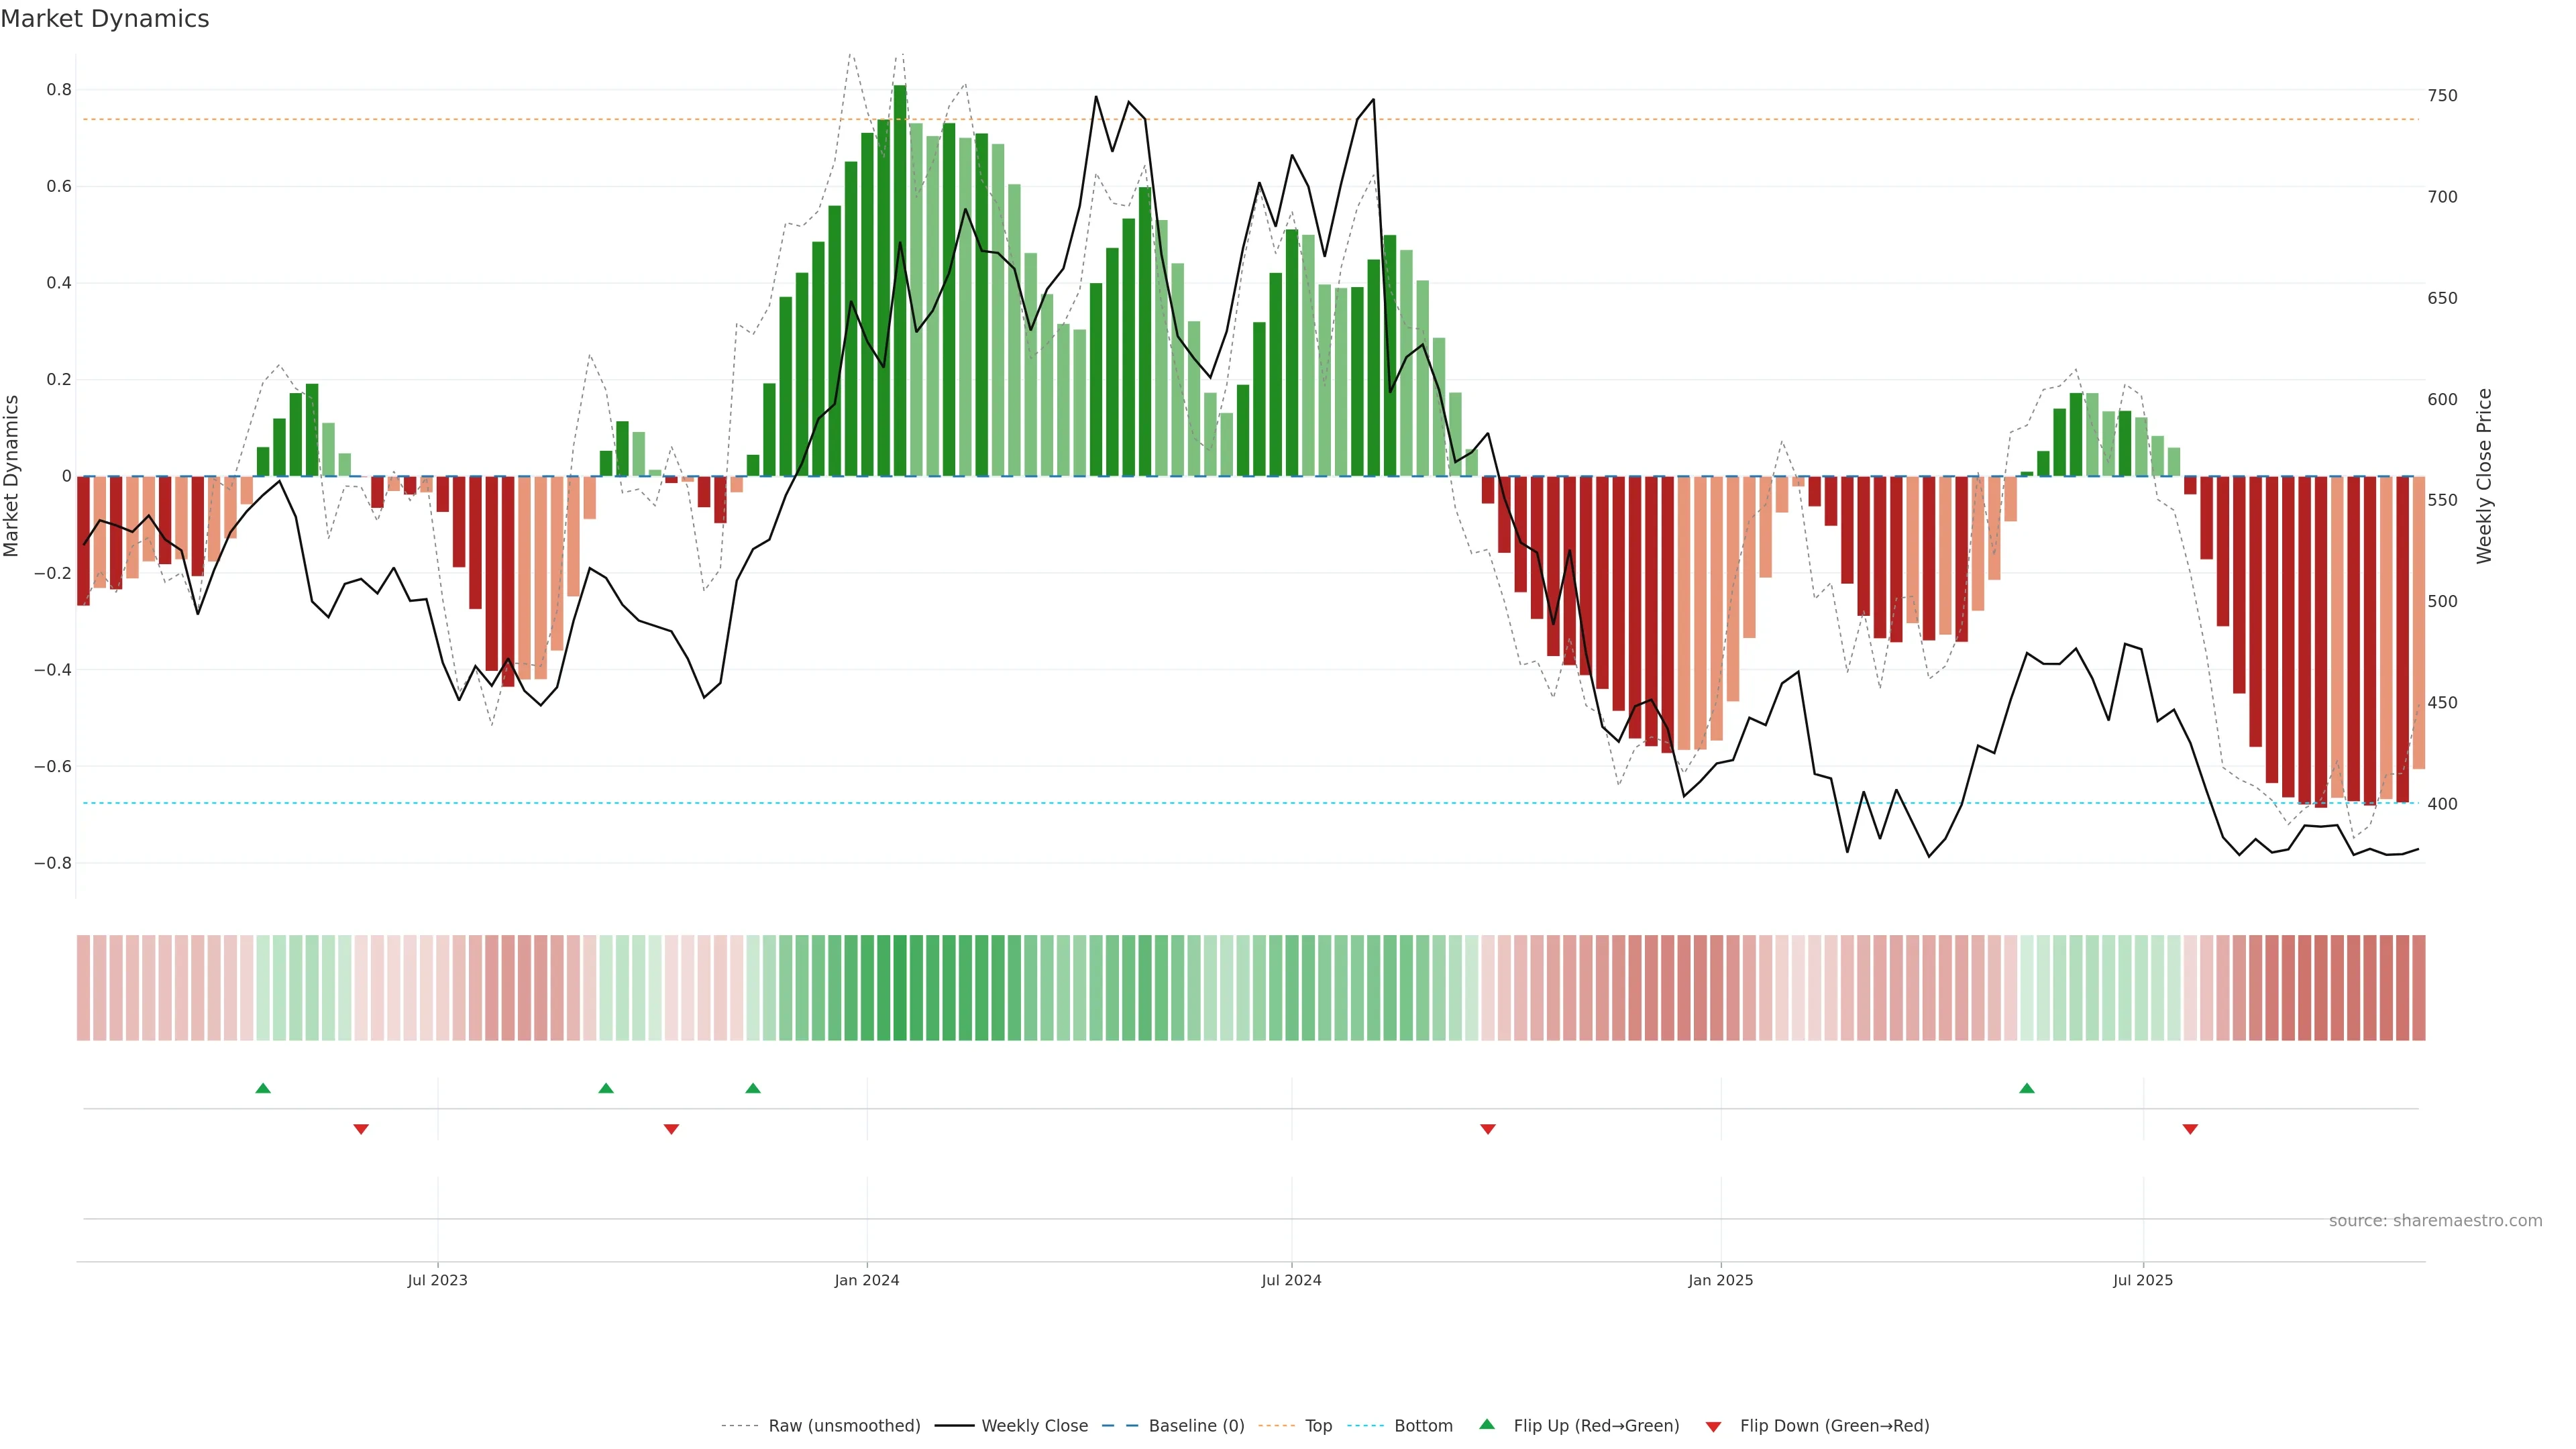Click the green flip-up triangle before Jul 2025
This screenshot has width=2576, height=1449.
click(2026, 1088)
